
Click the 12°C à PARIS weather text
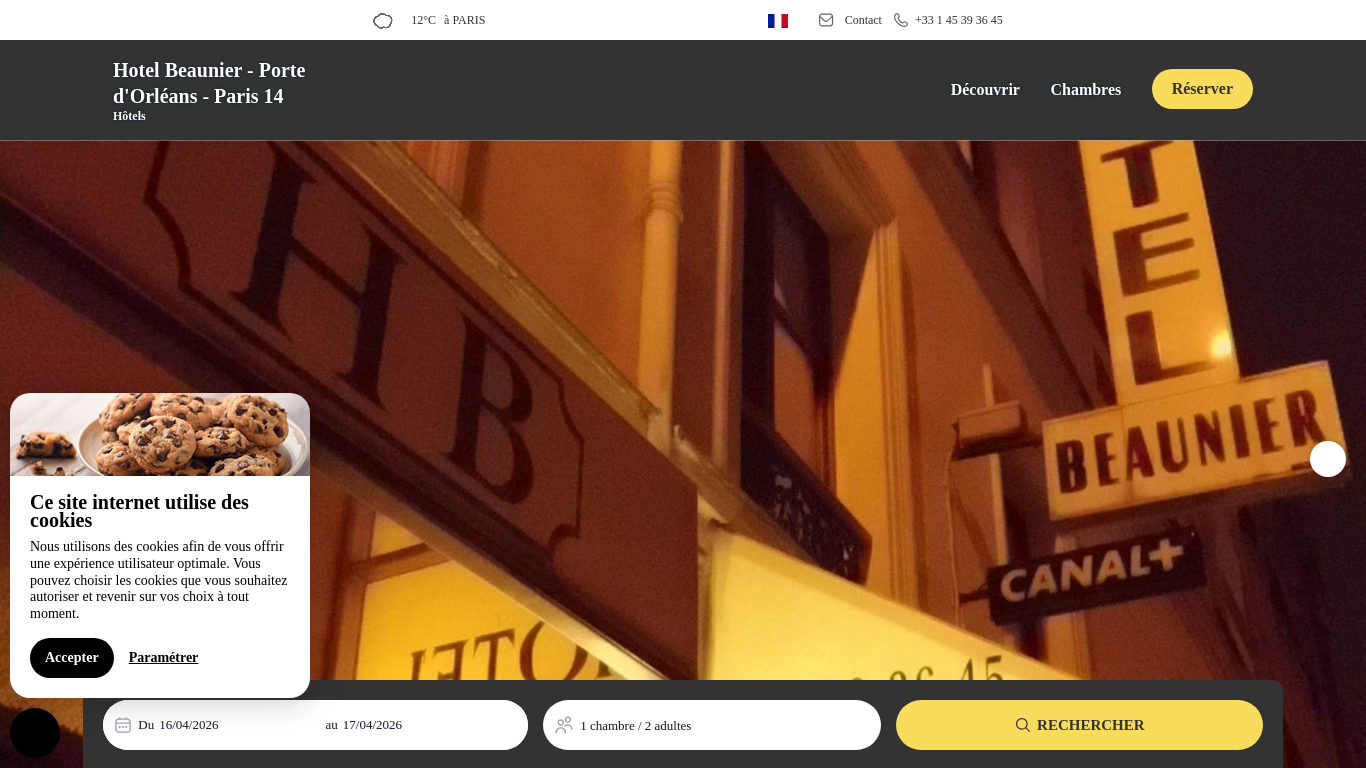point(448,20)
